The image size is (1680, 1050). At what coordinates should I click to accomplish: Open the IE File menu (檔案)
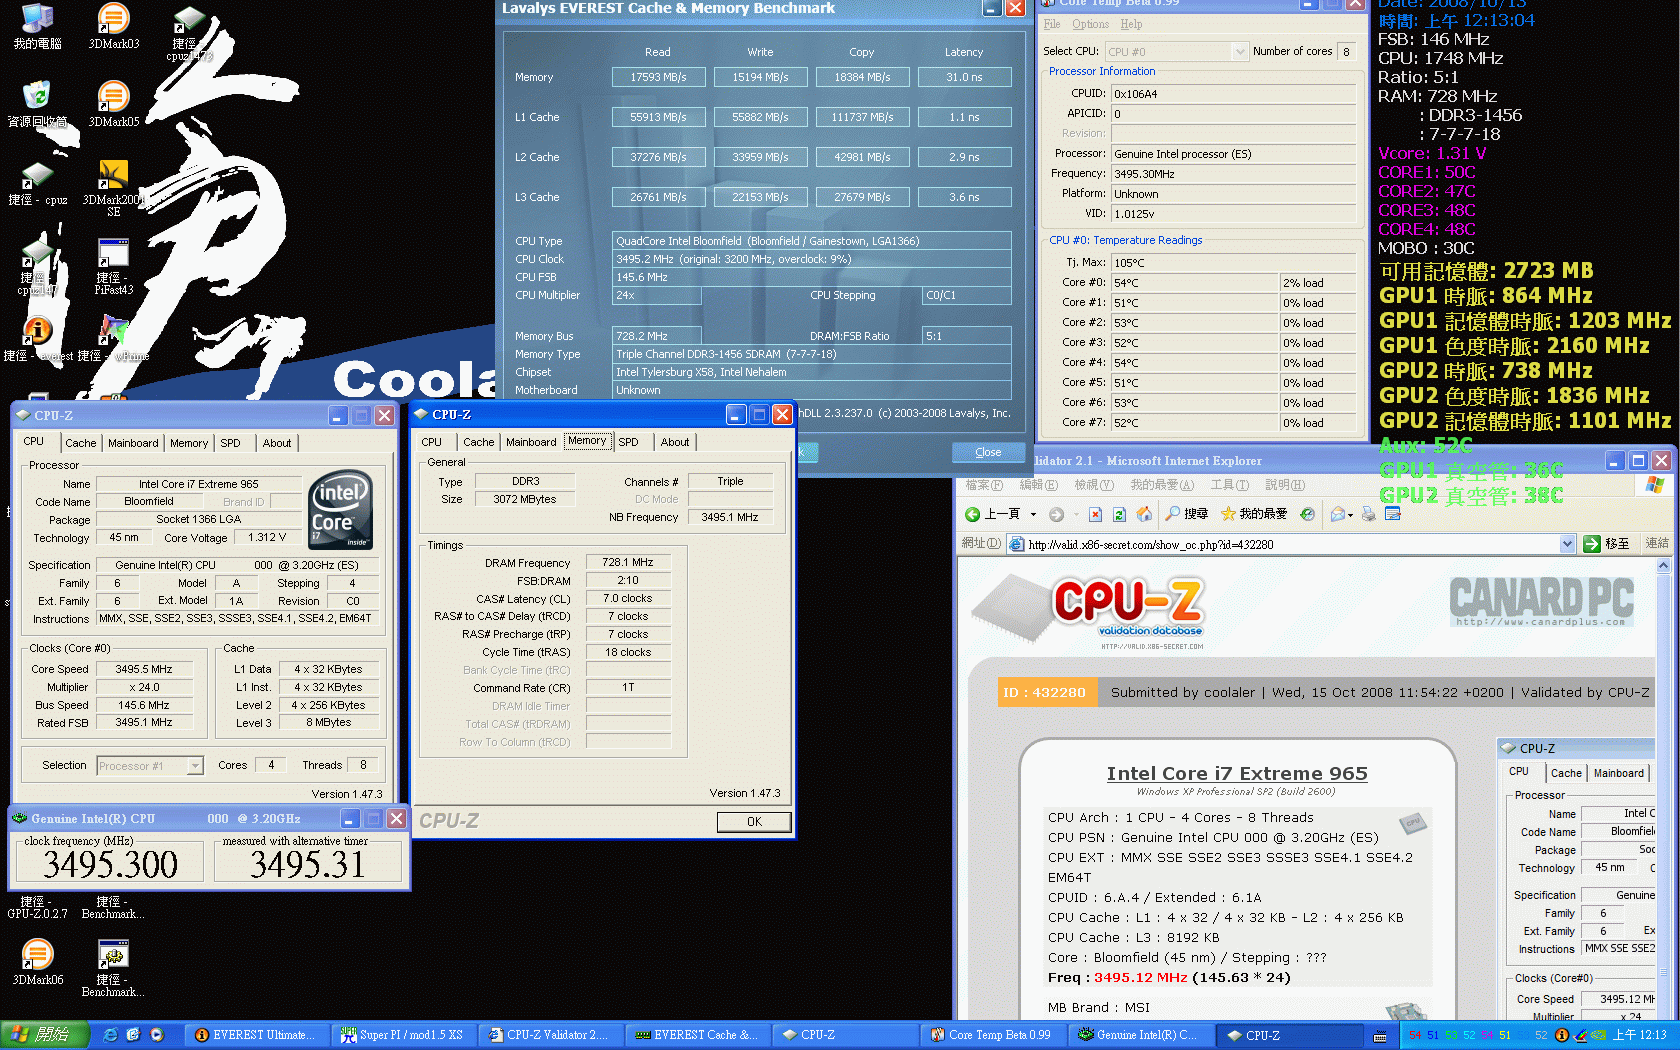[984, 485]
